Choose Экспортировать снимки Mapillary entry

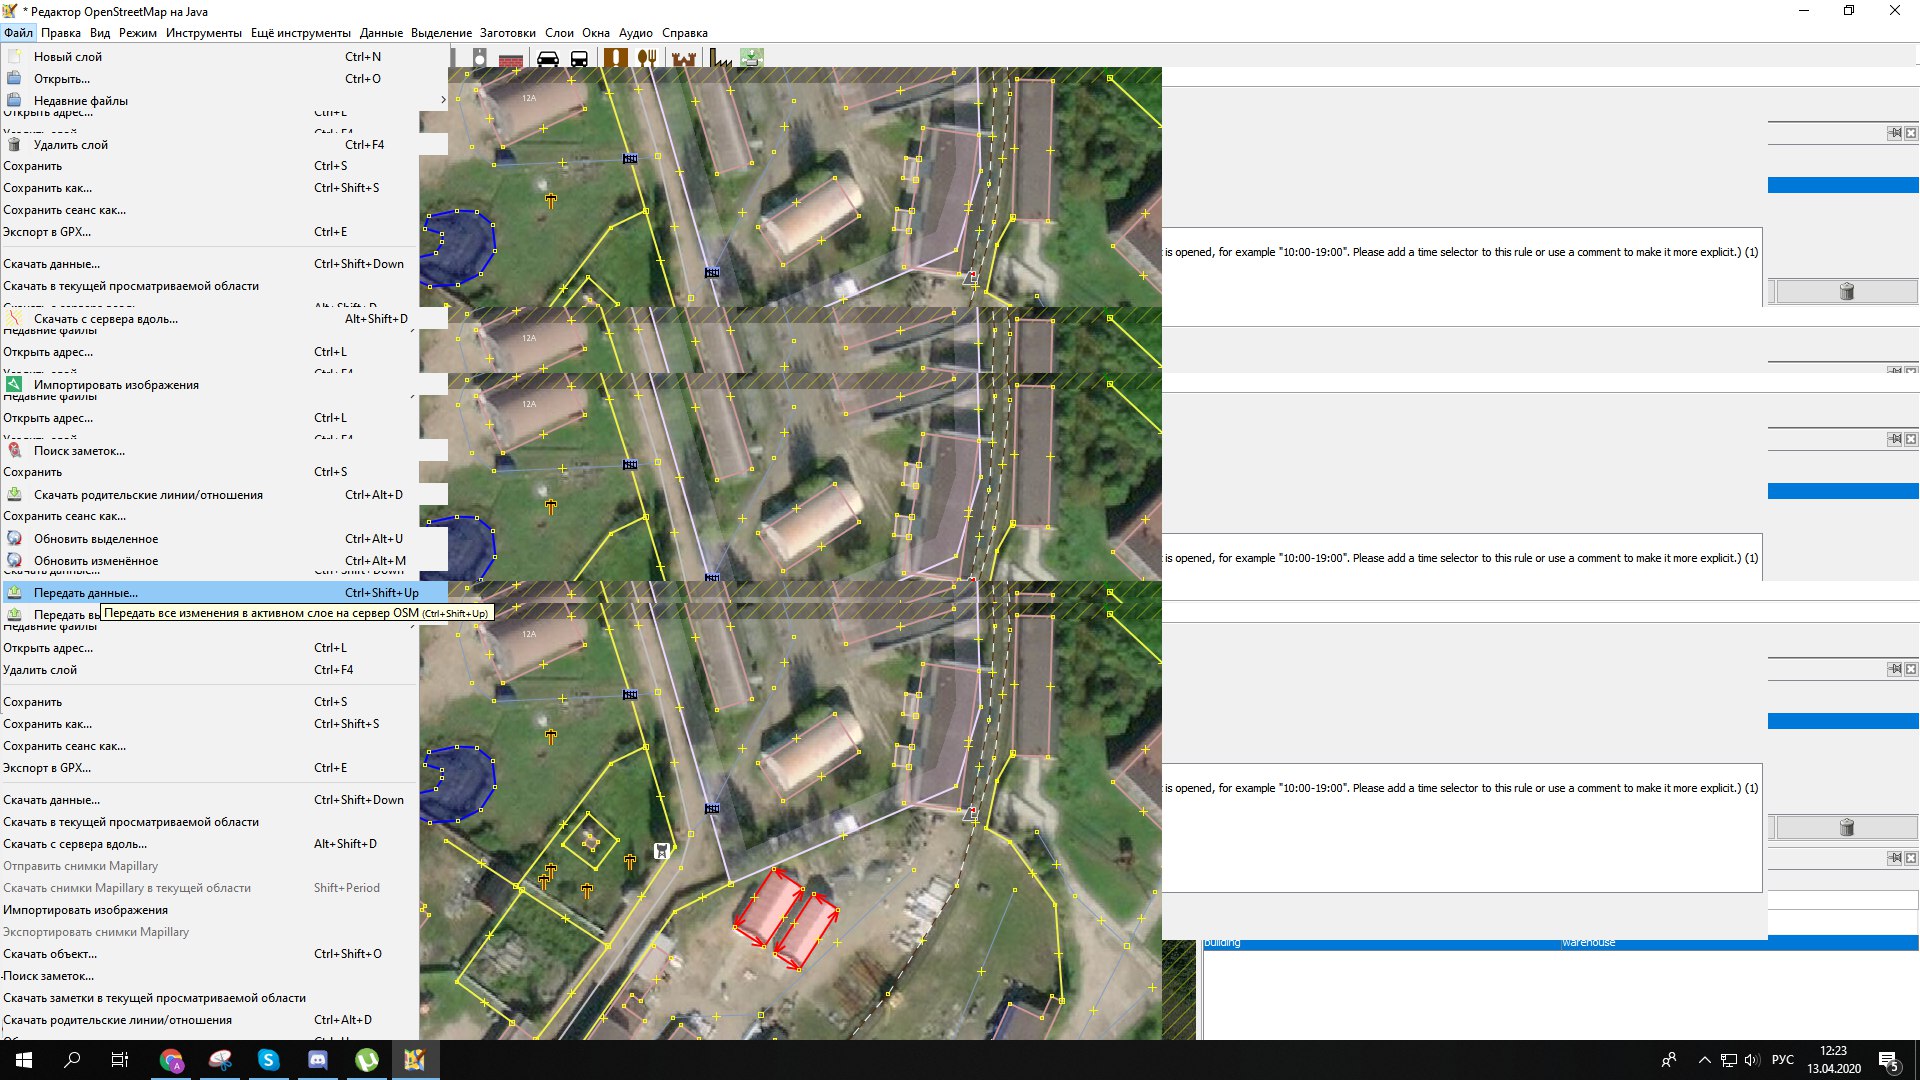coord(210,932)
